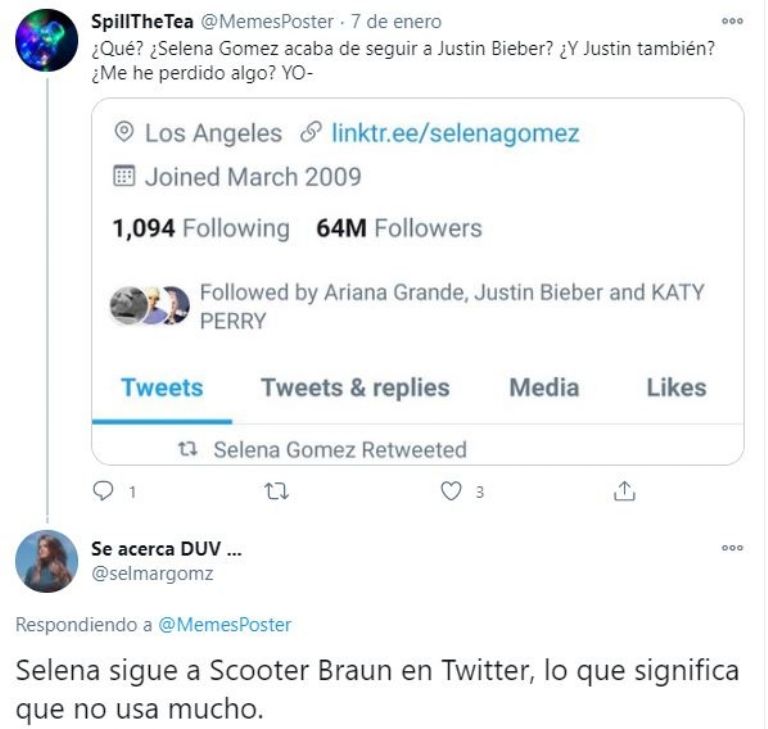Click the calendar icon beside Joined March 2009
Screen dimensions: 768x729
tap(125, 178)
